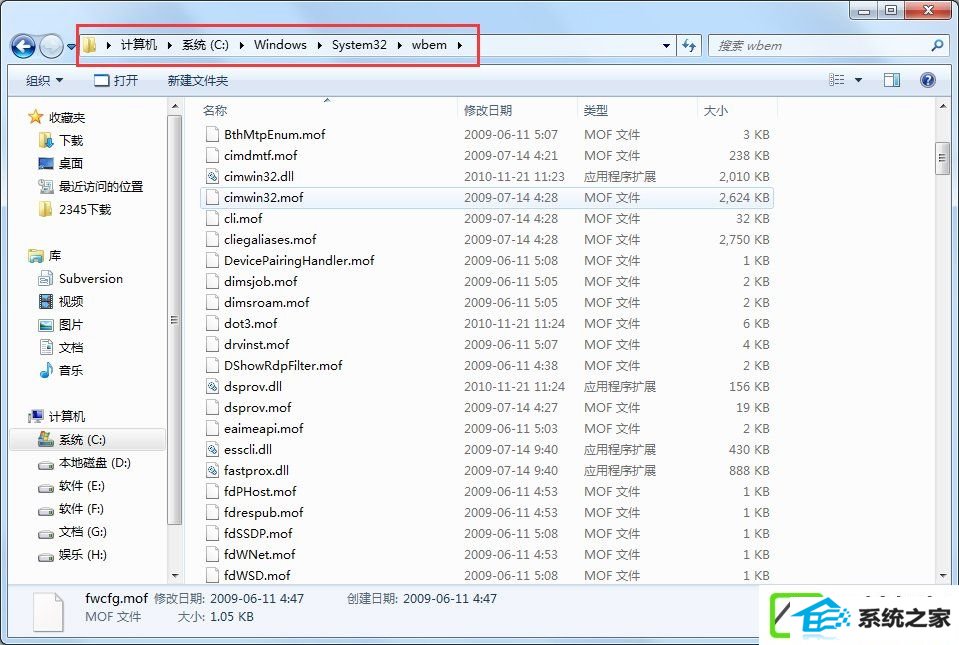The image size is (959, 645).
Task: Click fwcfg.mof file thumbnail in details pane
Action: pos(48,611)
